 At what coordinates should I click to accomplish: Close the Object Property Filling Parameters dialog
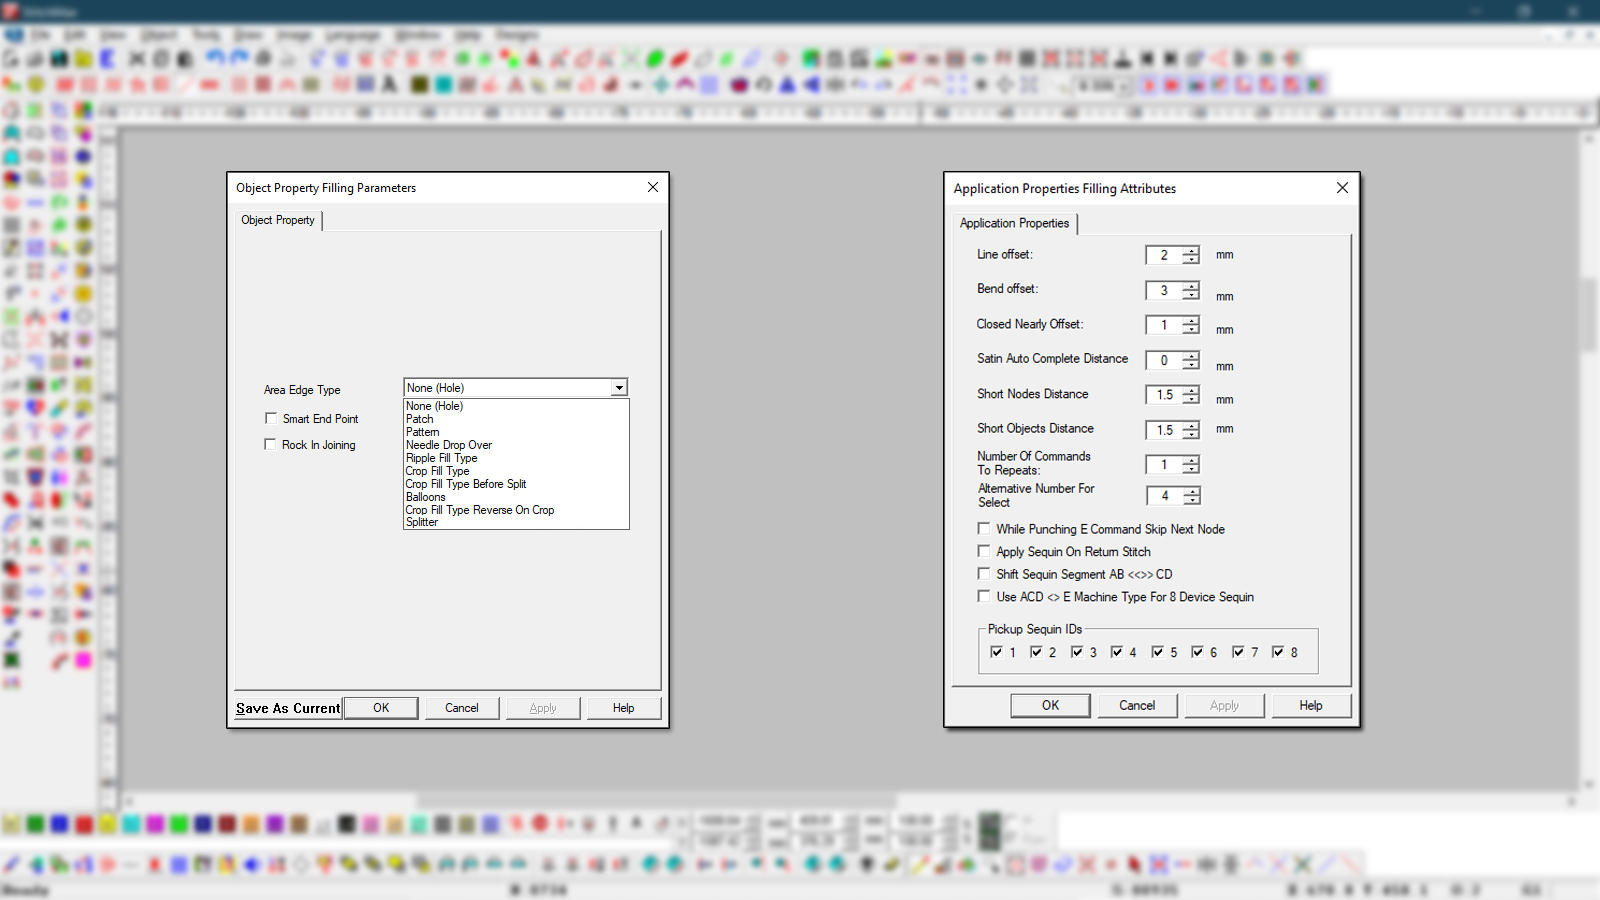[x=653, y=187]
